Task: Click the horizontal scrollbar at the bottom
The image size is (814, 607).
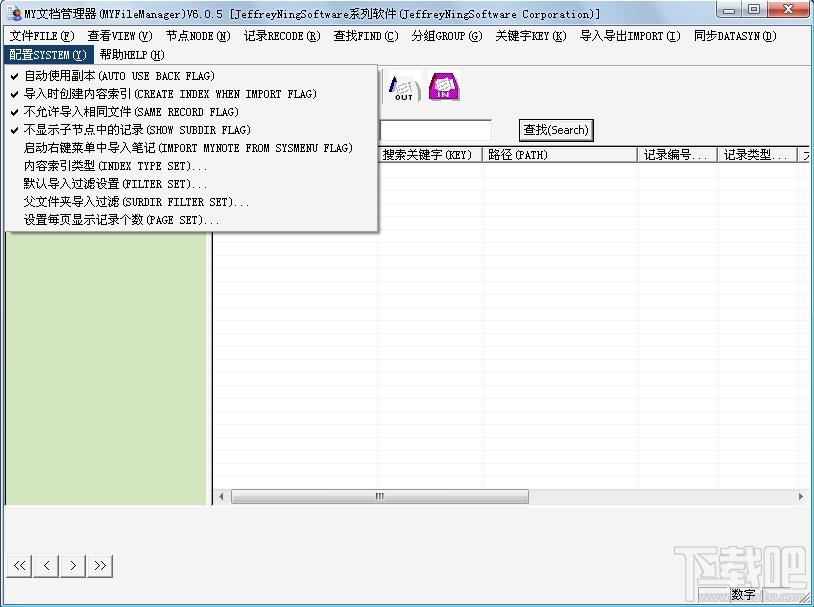Action: (x=380, y=496)
